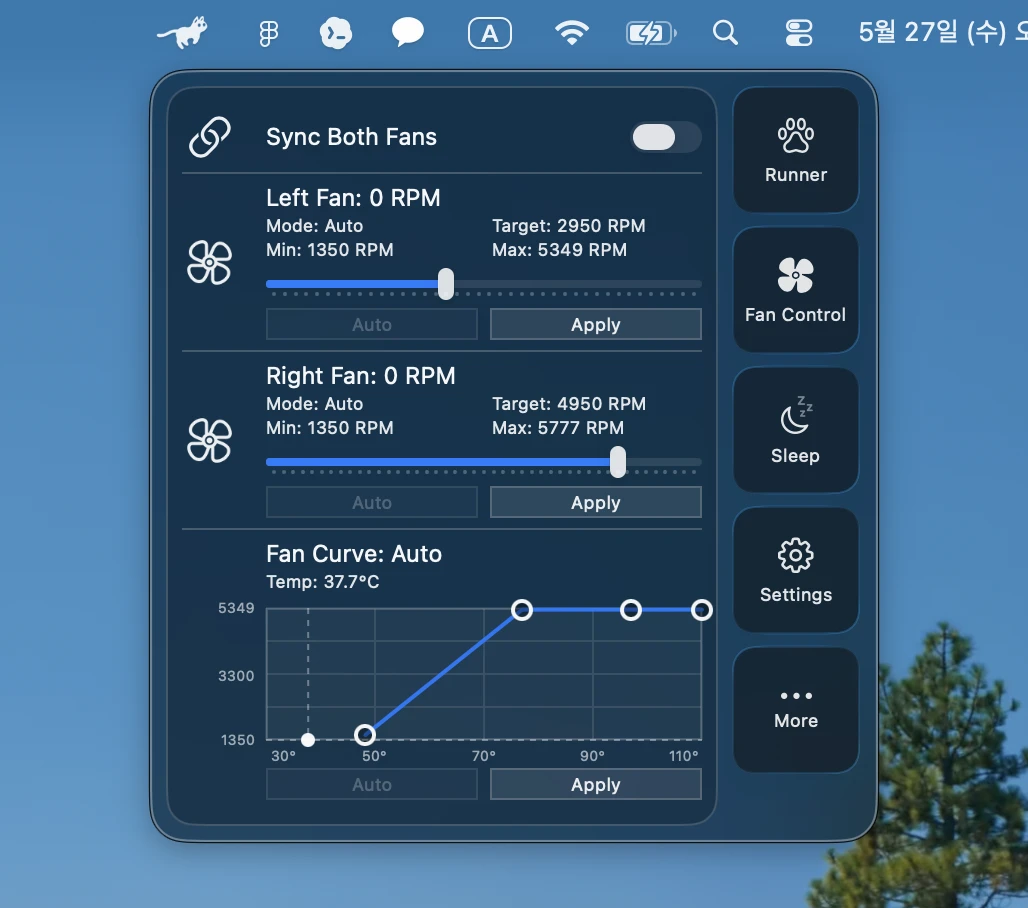Click Auto button under Fan Curve

372,784
